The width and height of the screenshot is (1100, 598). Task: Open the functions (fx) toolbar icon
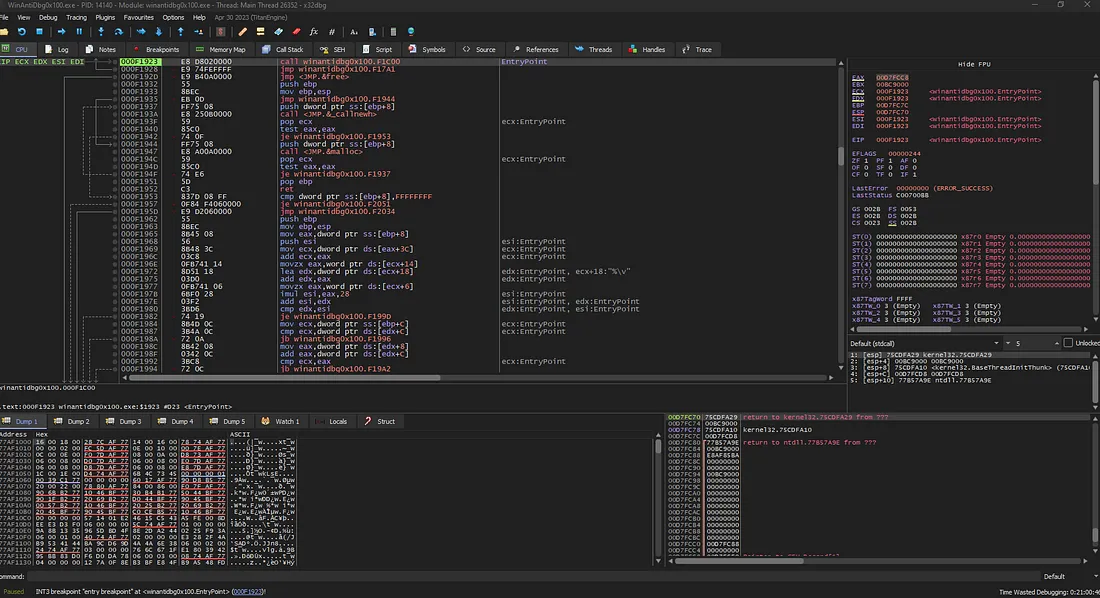click(x=315, y=32)
